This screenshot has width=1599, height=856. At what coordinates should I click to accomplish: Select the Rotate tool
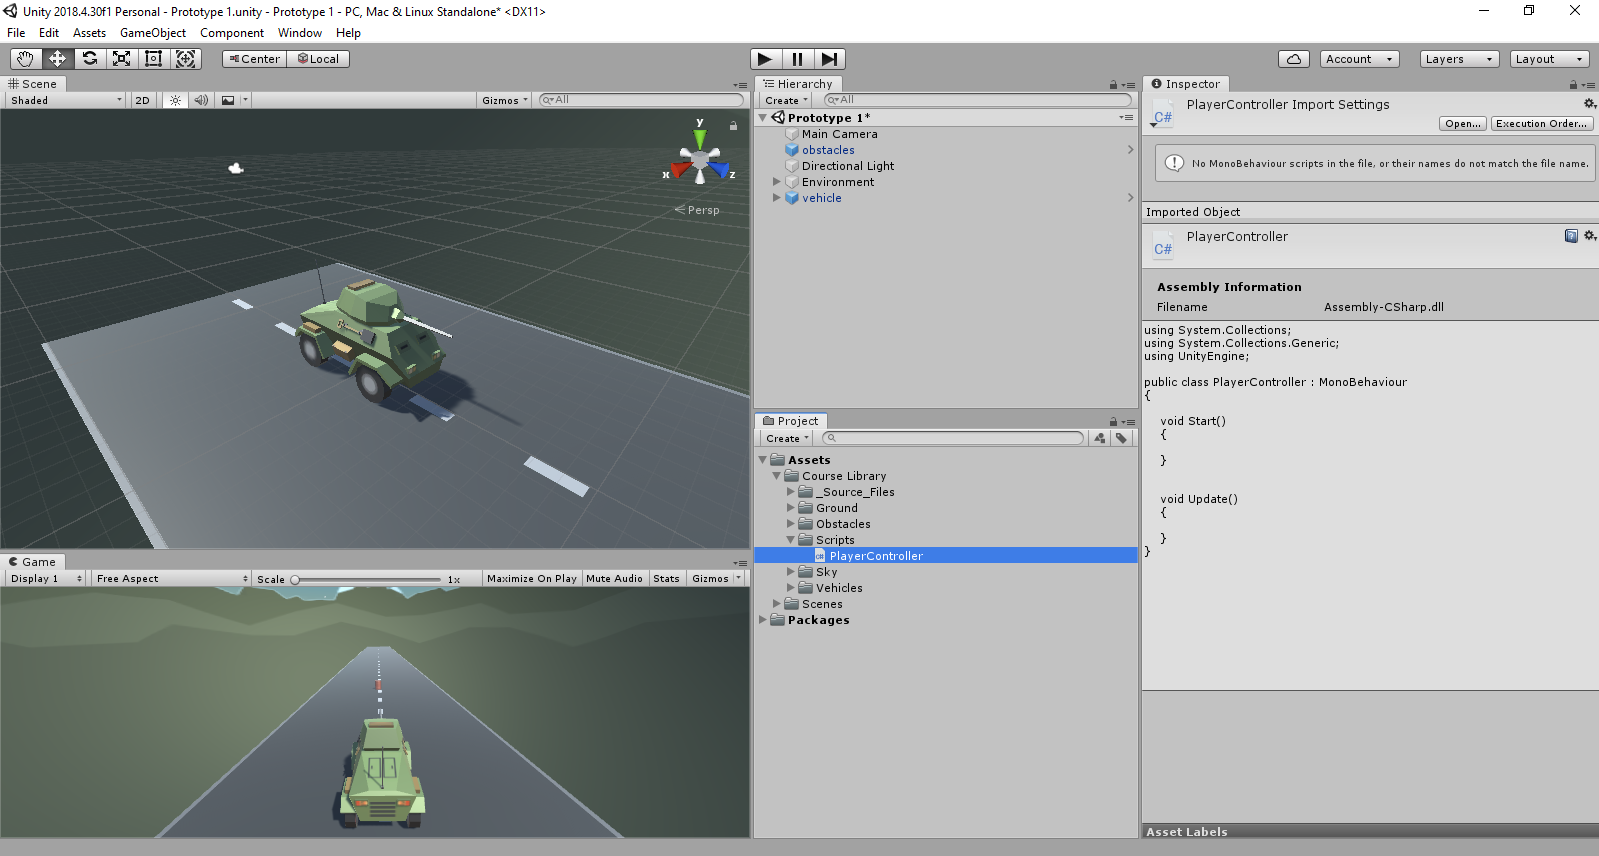(x=89, y=59)
